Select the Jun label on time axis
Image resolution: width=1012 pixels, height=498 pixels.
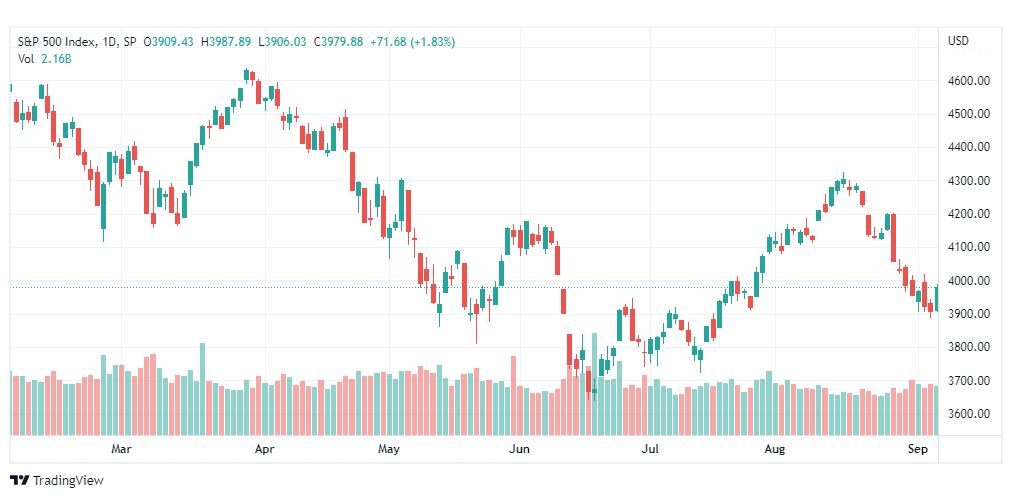coord(518,448)
